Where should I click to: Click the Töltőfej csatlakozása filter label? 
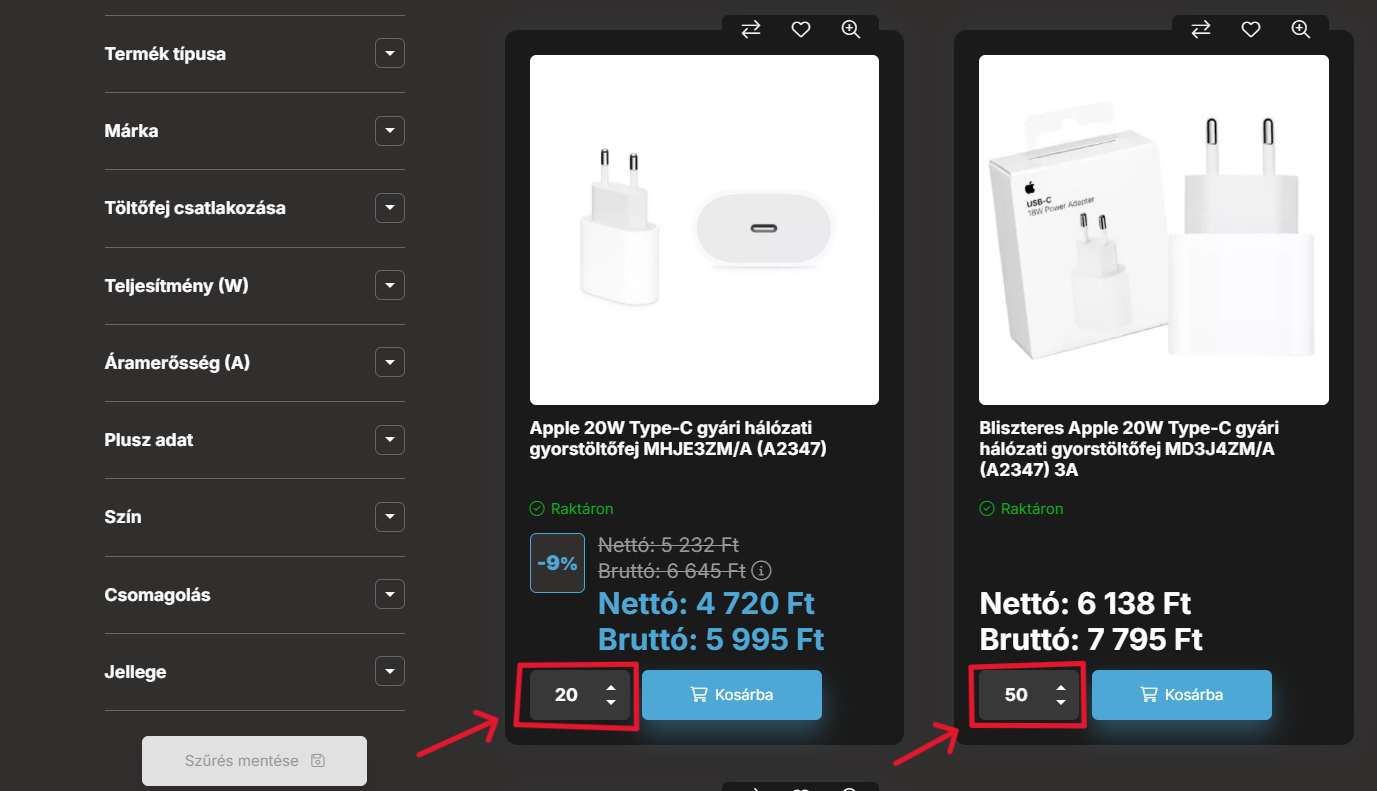coord(195,208)
